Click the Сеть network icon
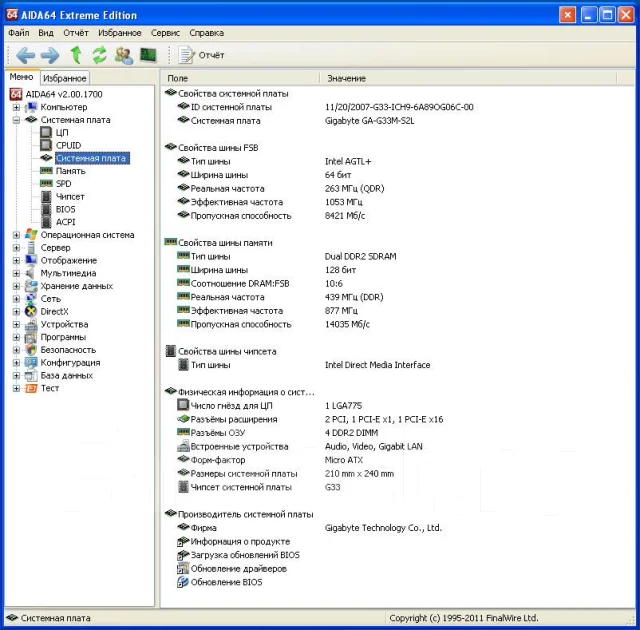This screenshot has height=630, width=640. pos(31,299)
